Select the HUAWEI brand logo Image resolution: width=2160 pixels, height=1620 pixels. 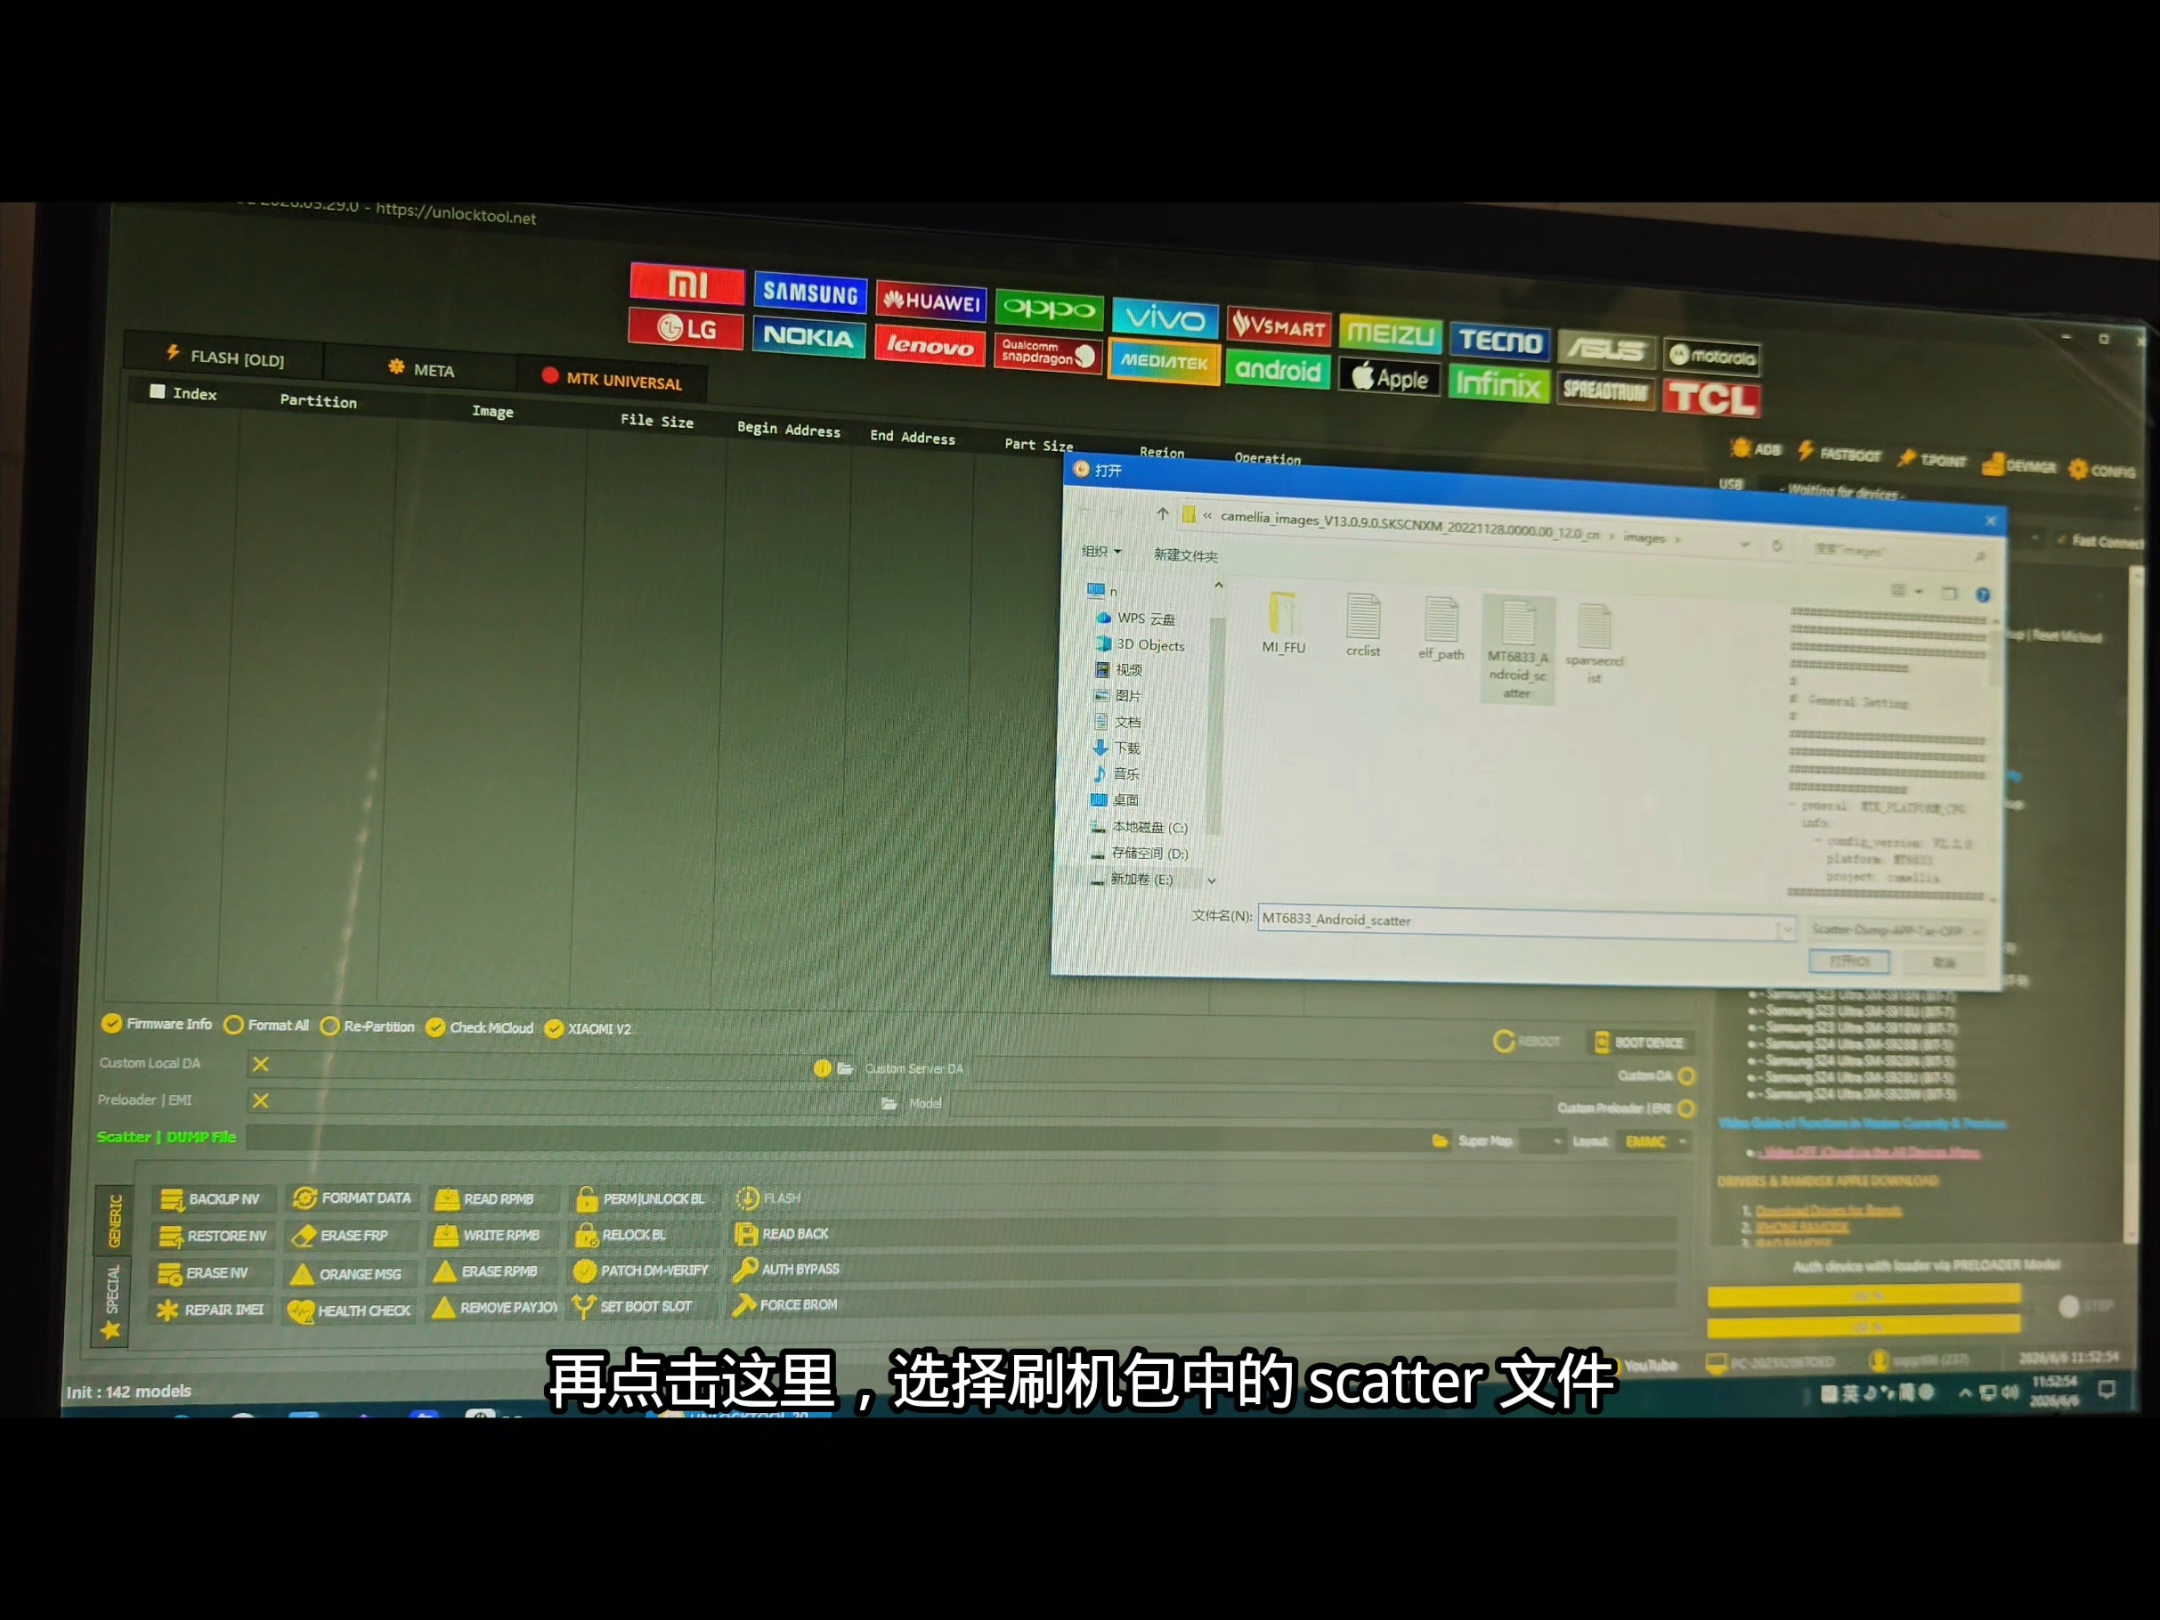pos(931,300)
